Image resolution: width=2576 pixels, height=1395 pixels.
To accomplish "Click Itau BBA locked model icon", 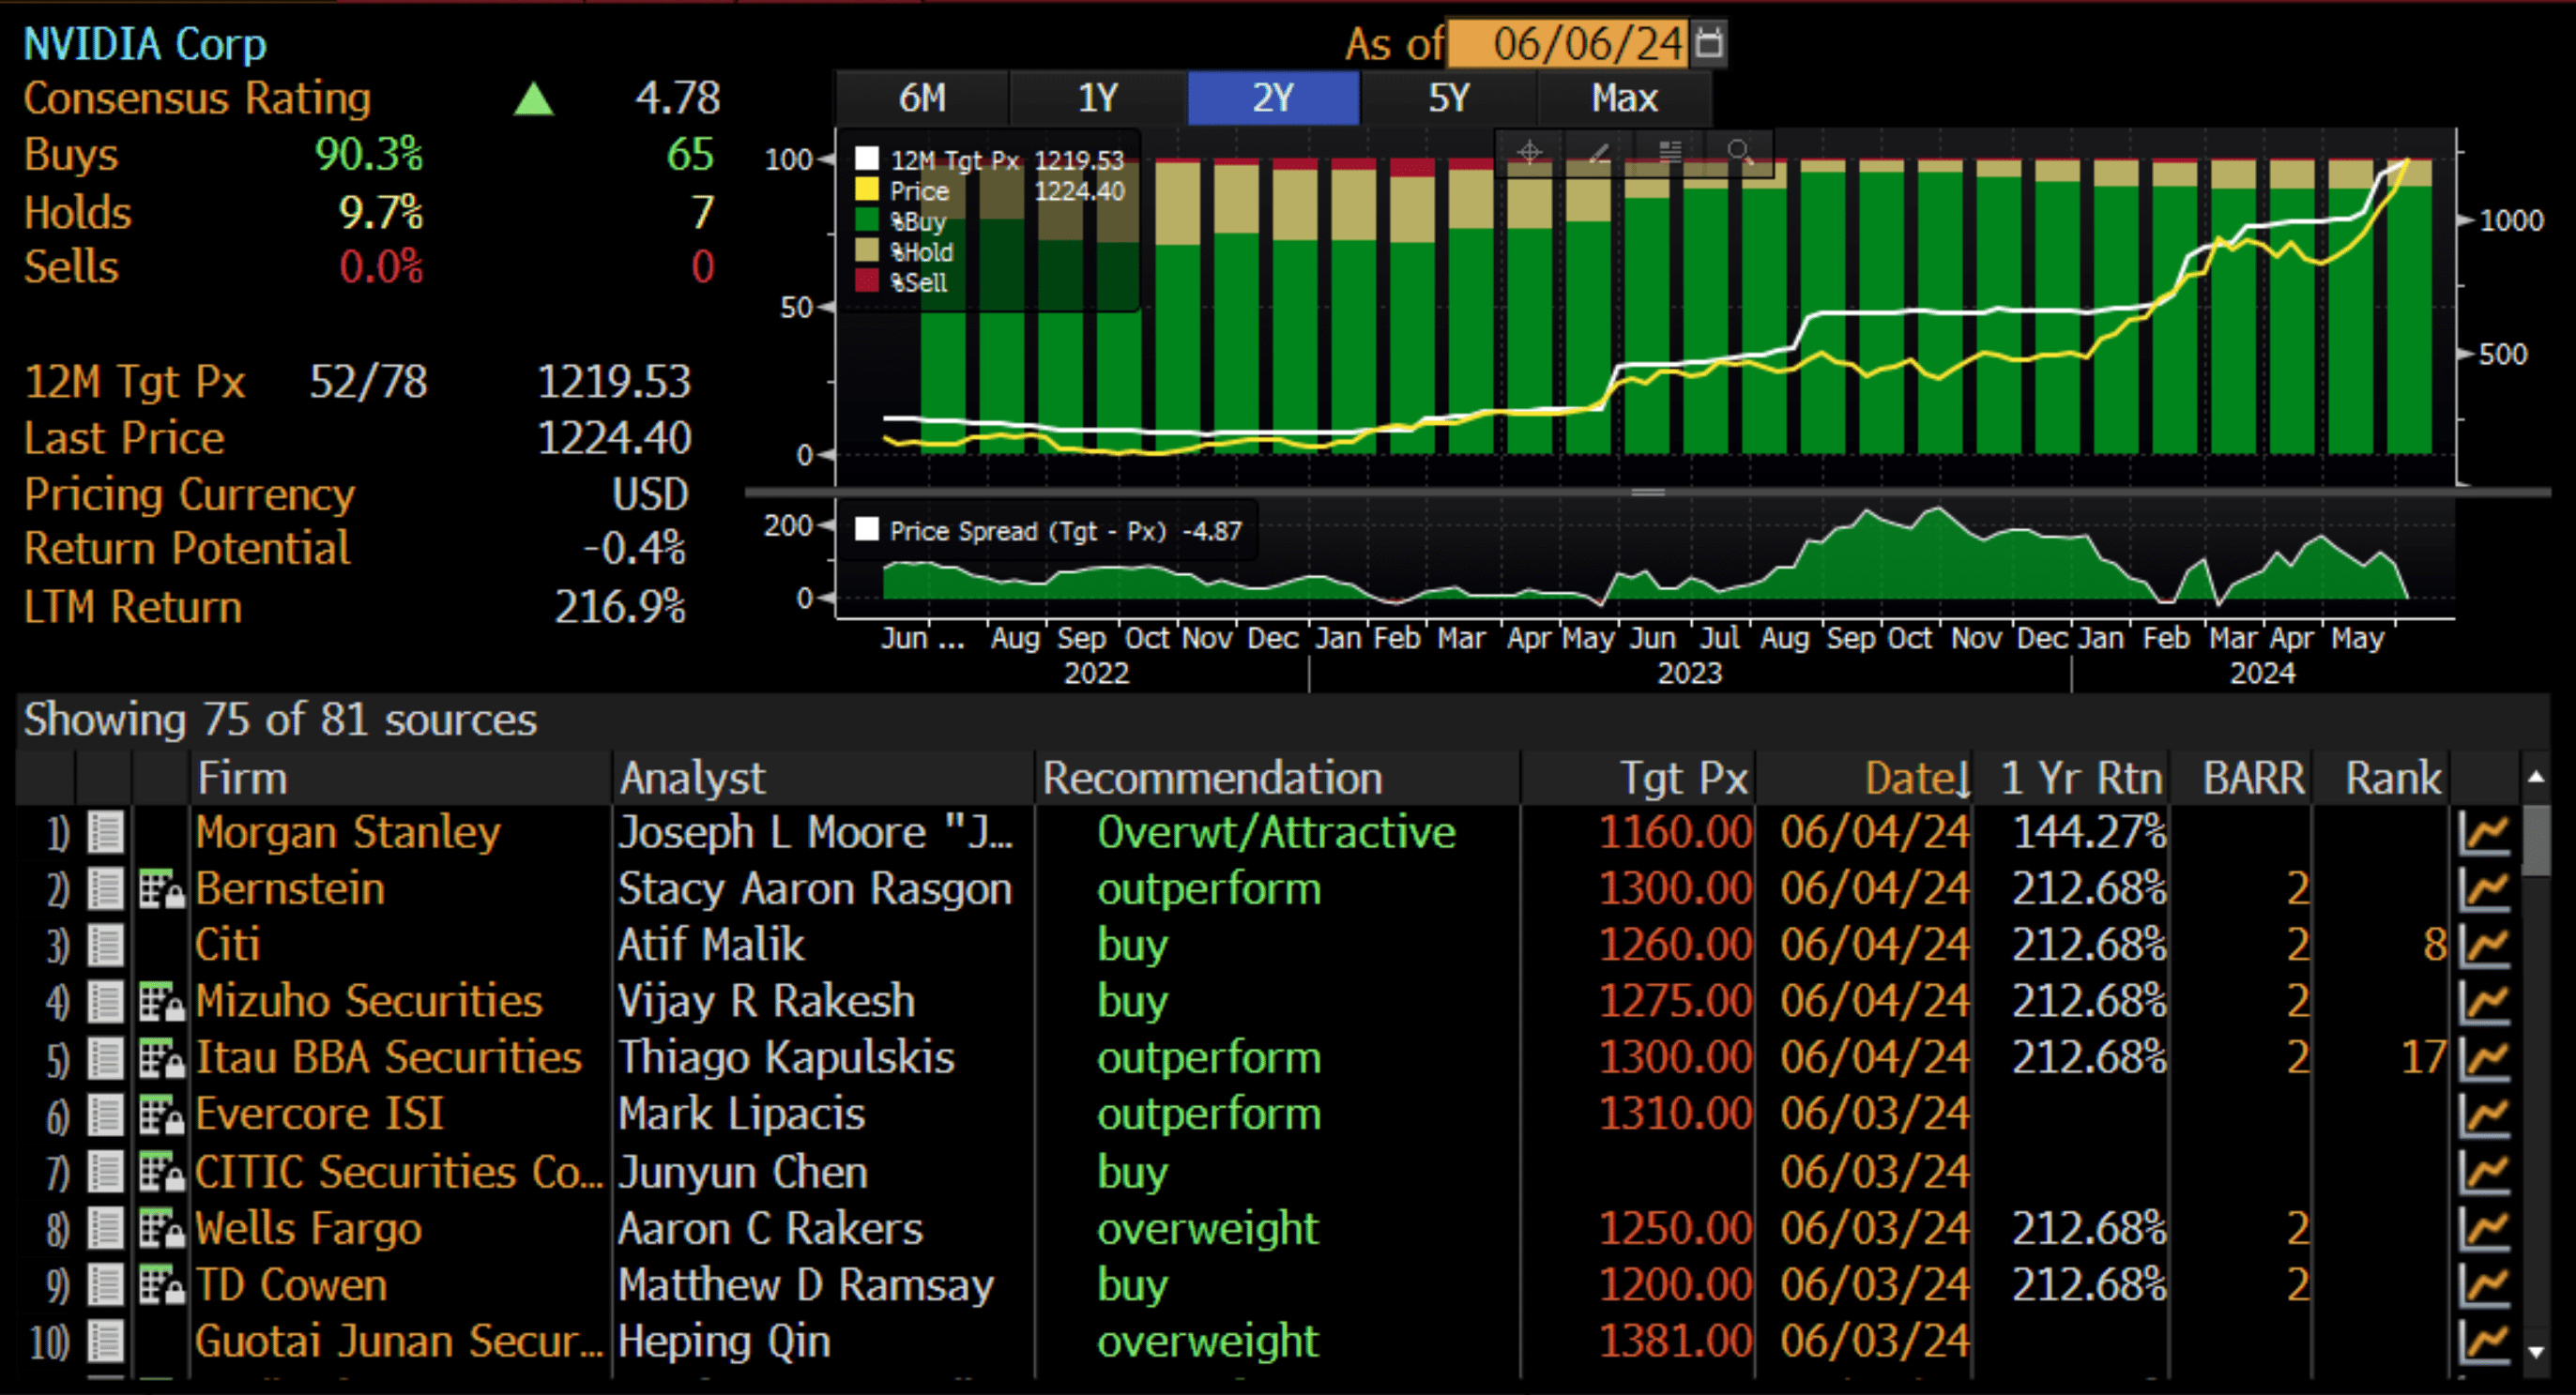I will click(x=161, y=1058).
